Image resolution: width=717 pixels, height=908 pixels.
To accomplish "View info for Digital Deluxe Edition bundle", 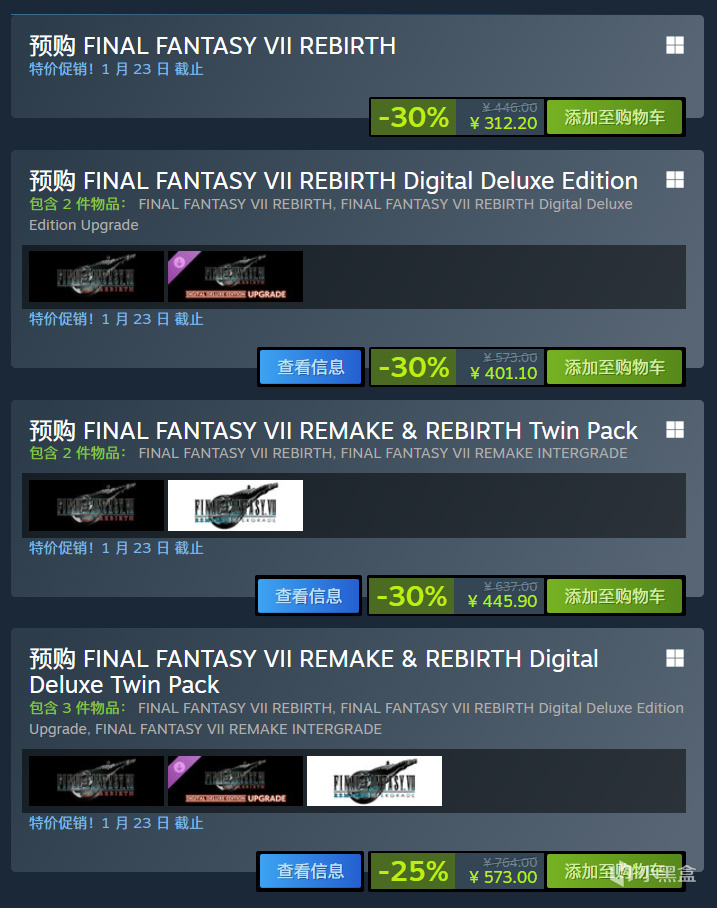I will click(311, 367).
